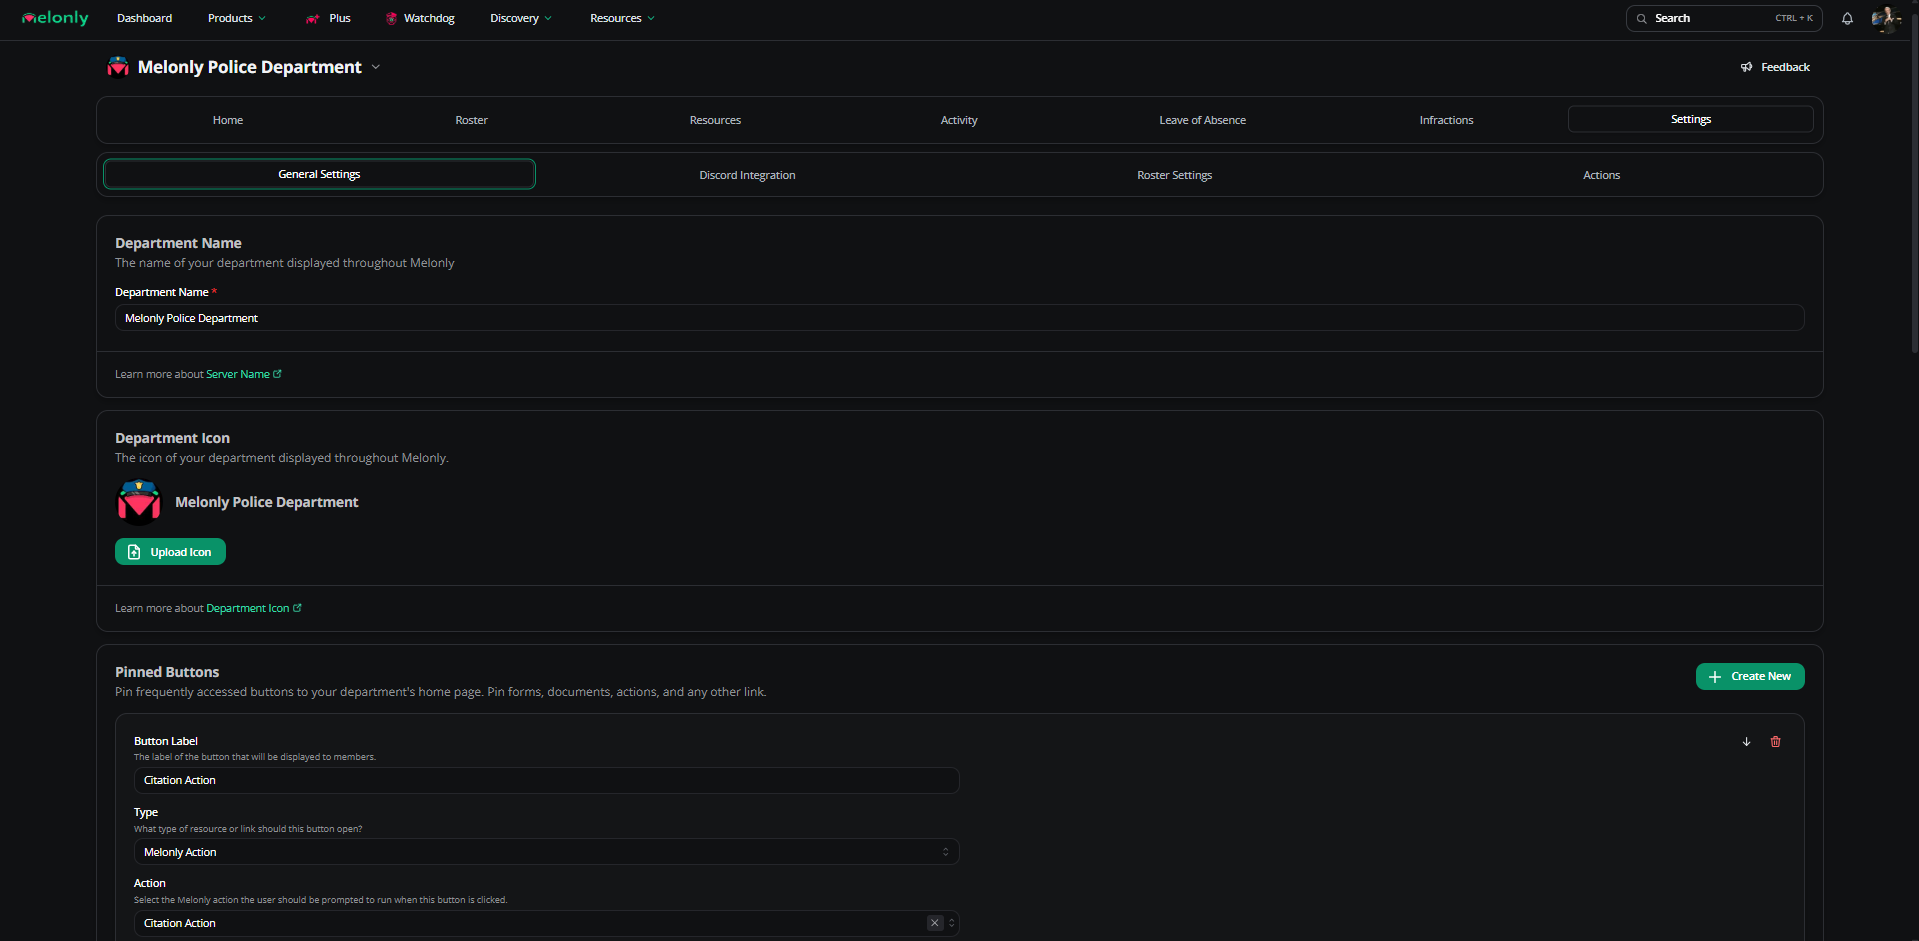This screenshot has height=941, width=1919.
Task: Click the Upload Icon button
Action: click(x=170, y=551)
